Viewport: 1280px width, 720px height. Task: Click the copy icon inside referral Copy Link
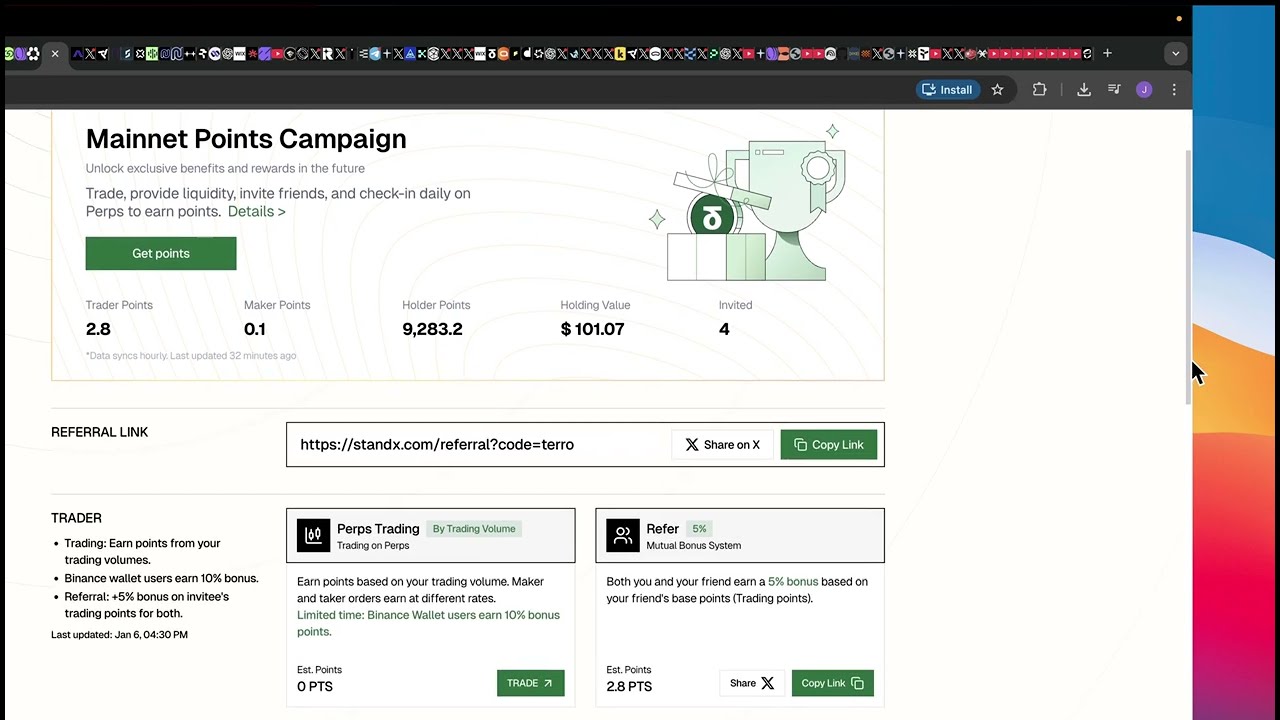click(x=800, y=445)
